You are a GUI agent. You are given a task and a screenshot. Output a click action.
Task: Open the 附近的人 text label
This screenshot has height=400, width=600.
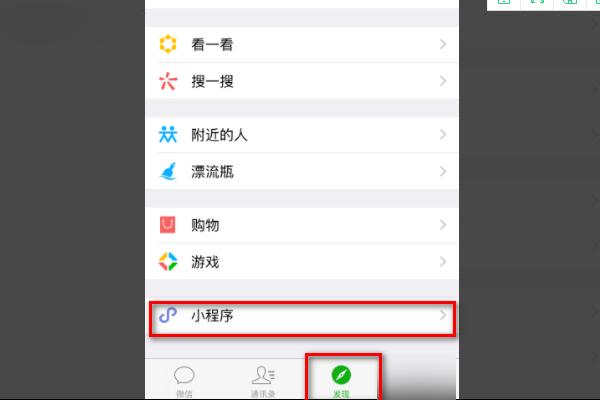coord(219,135)
